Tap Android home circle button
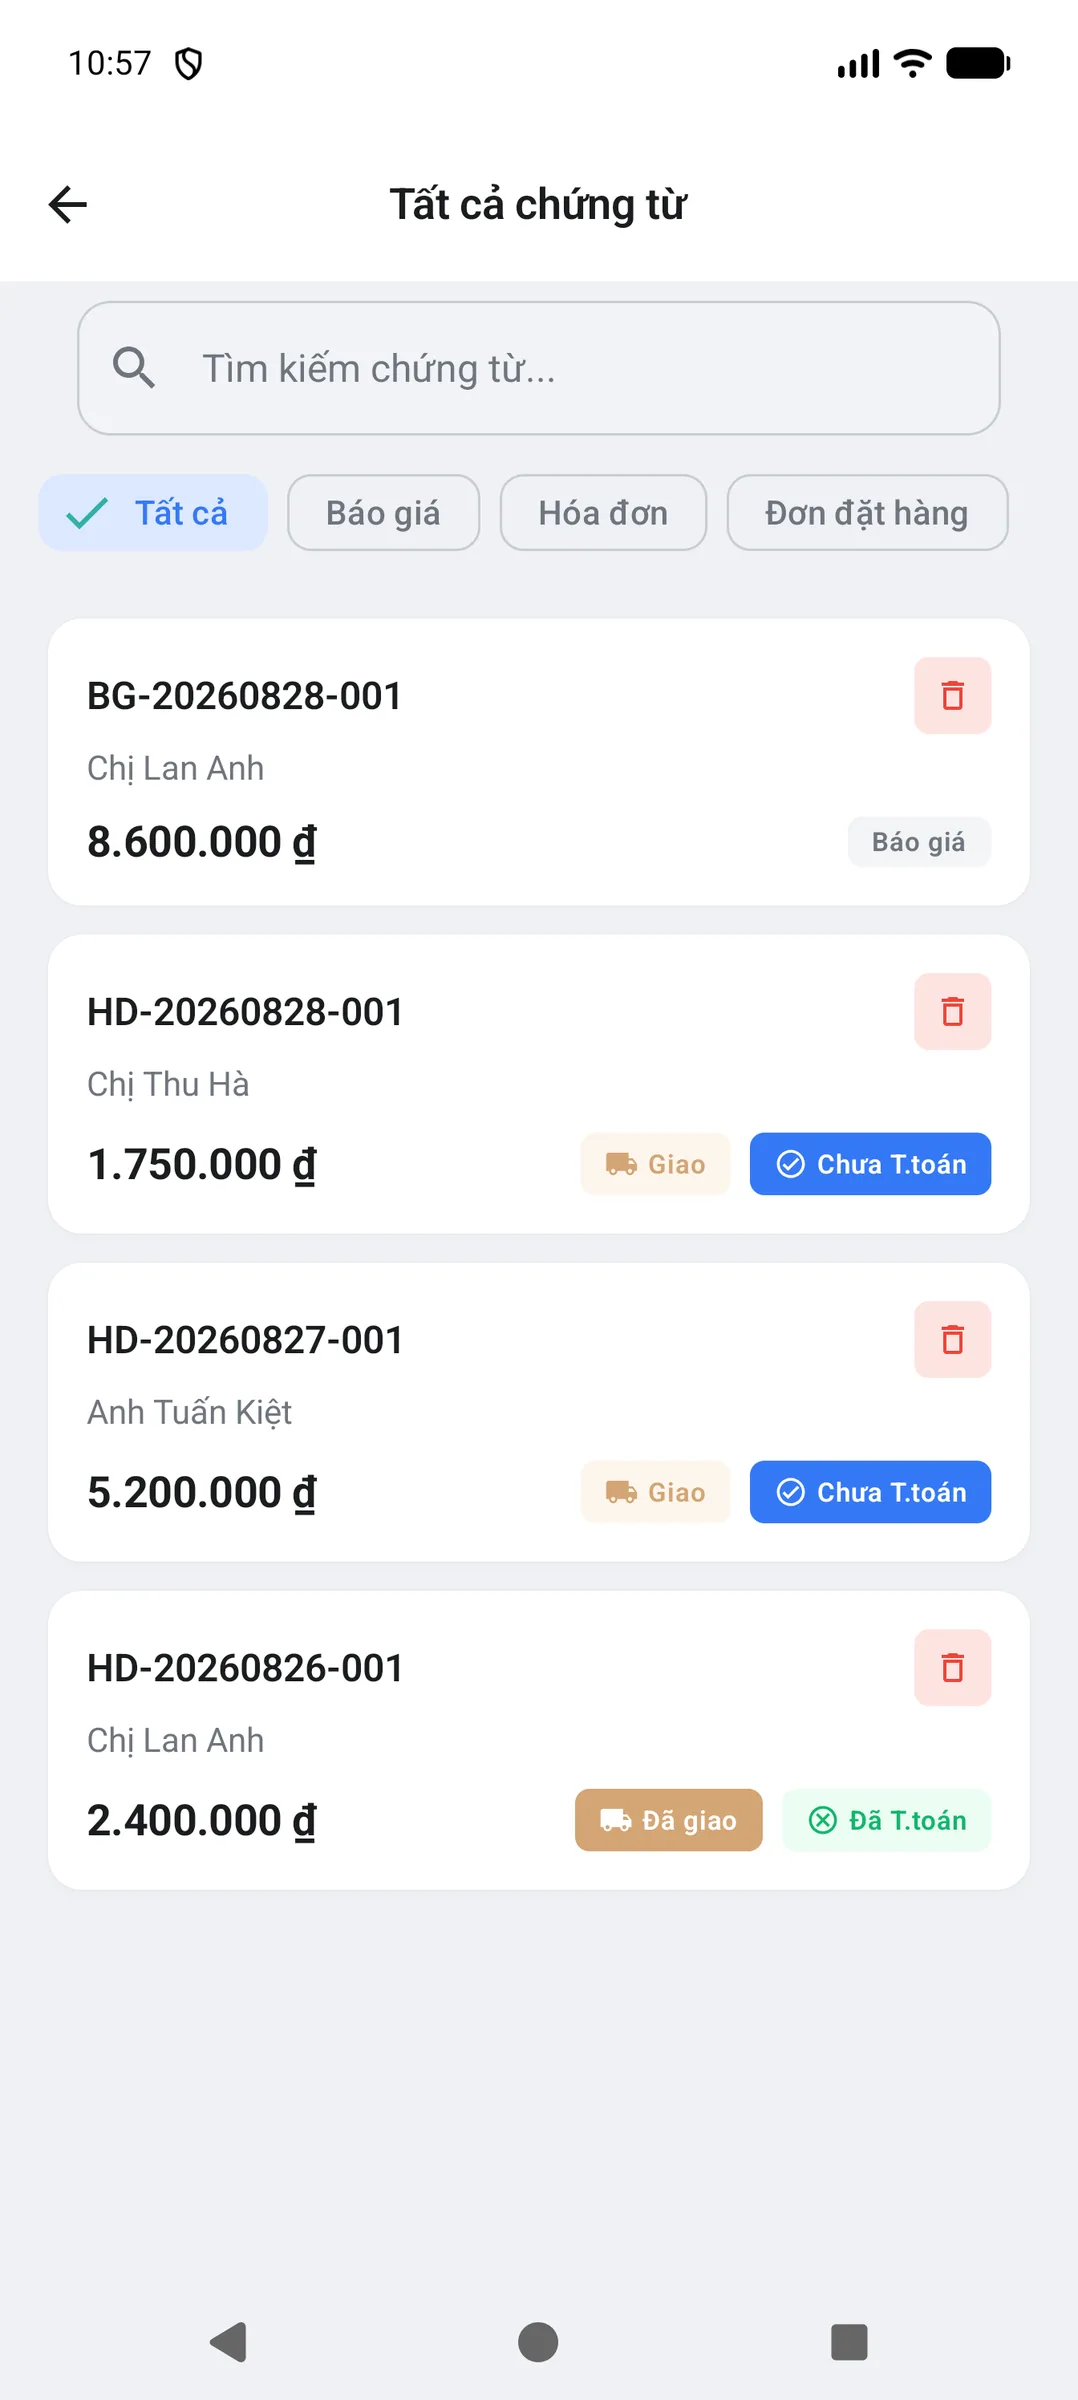This screenshot has height=2400, width=1078. coord(538,2342)
